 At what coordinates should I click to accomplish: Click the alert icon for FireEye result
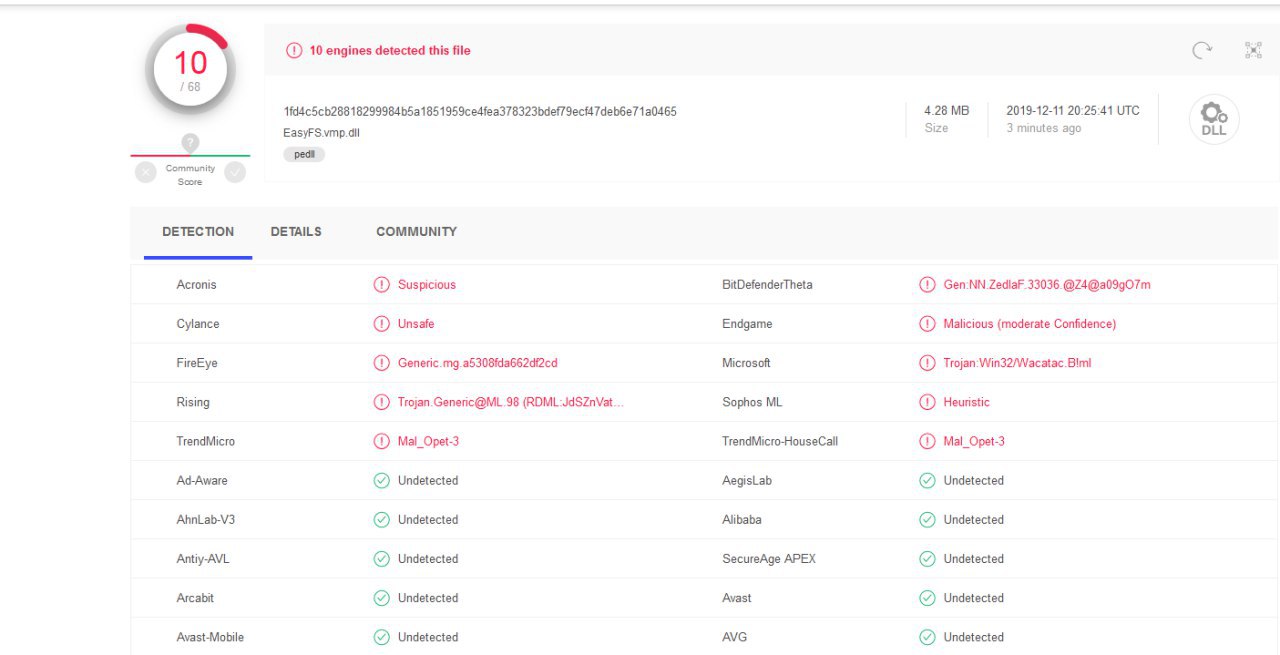tap(381, 363)
